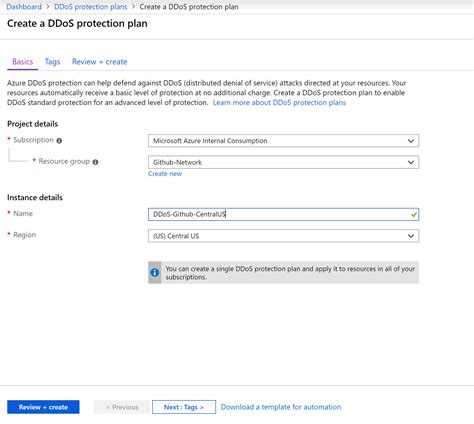
Task: Click the Resource group label
Action: pyautogui.click(x=64, y=161)
